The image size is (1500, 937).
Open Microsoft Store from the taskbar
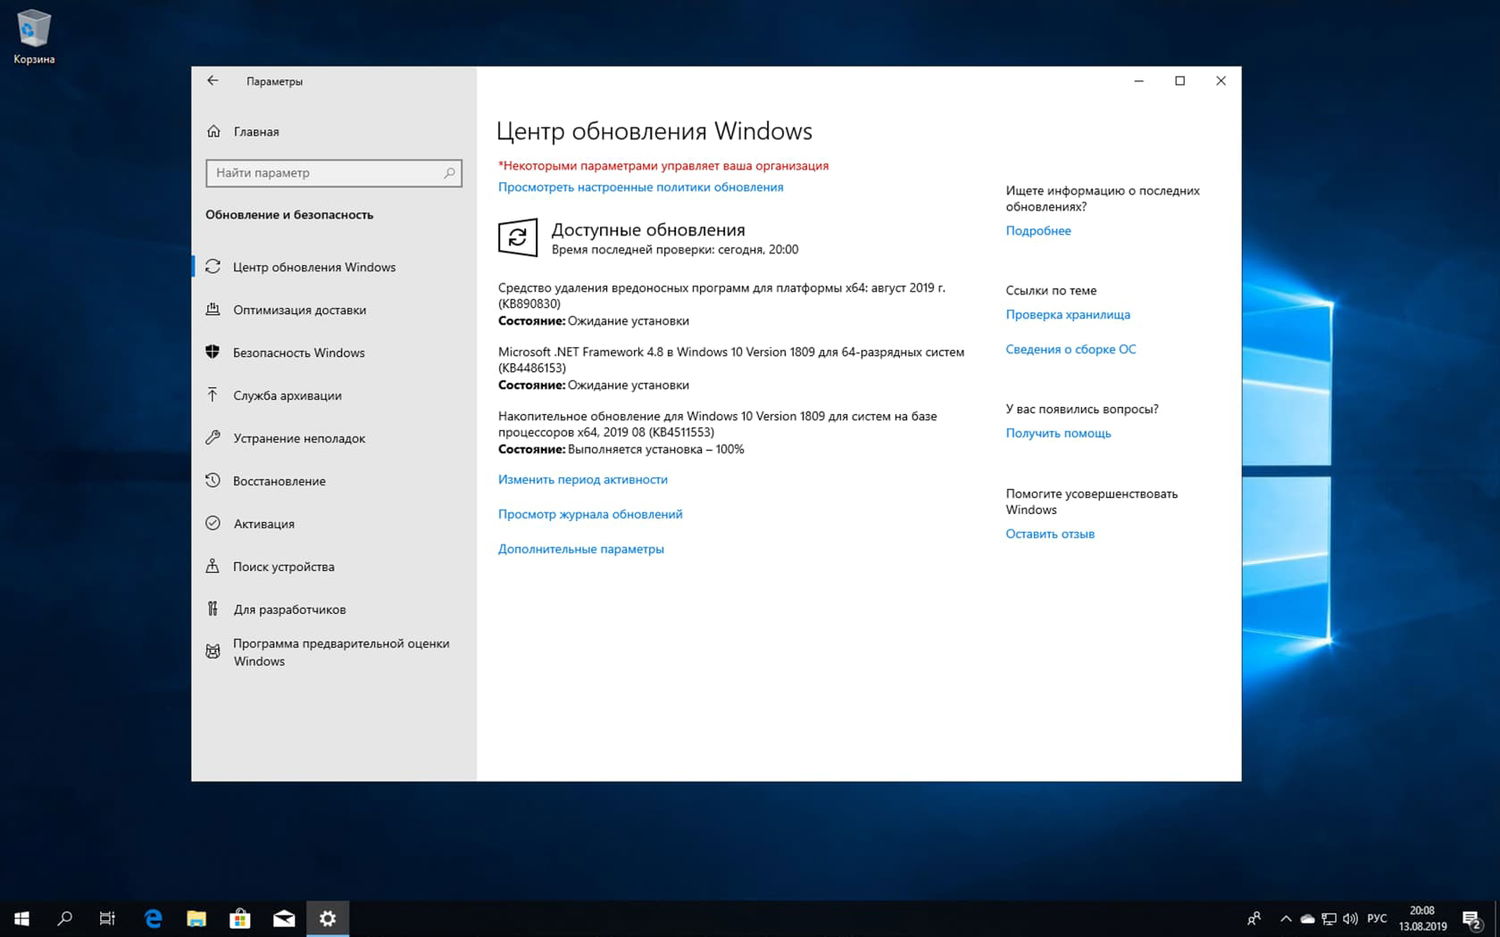coord(240,917)
